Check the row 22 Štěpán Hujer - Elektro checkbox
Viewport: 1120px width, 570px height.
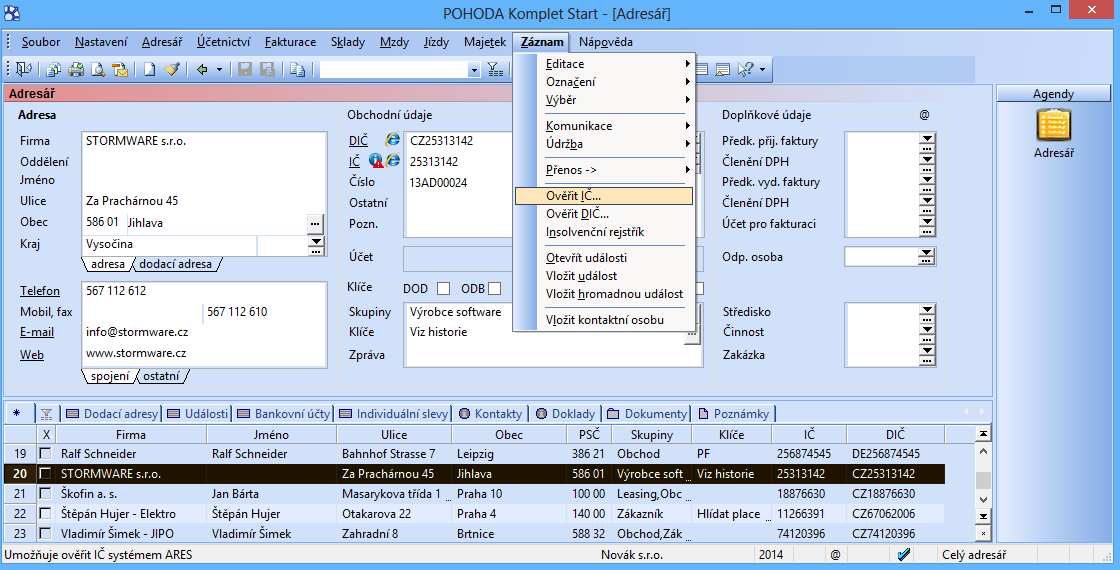(46, 514)
